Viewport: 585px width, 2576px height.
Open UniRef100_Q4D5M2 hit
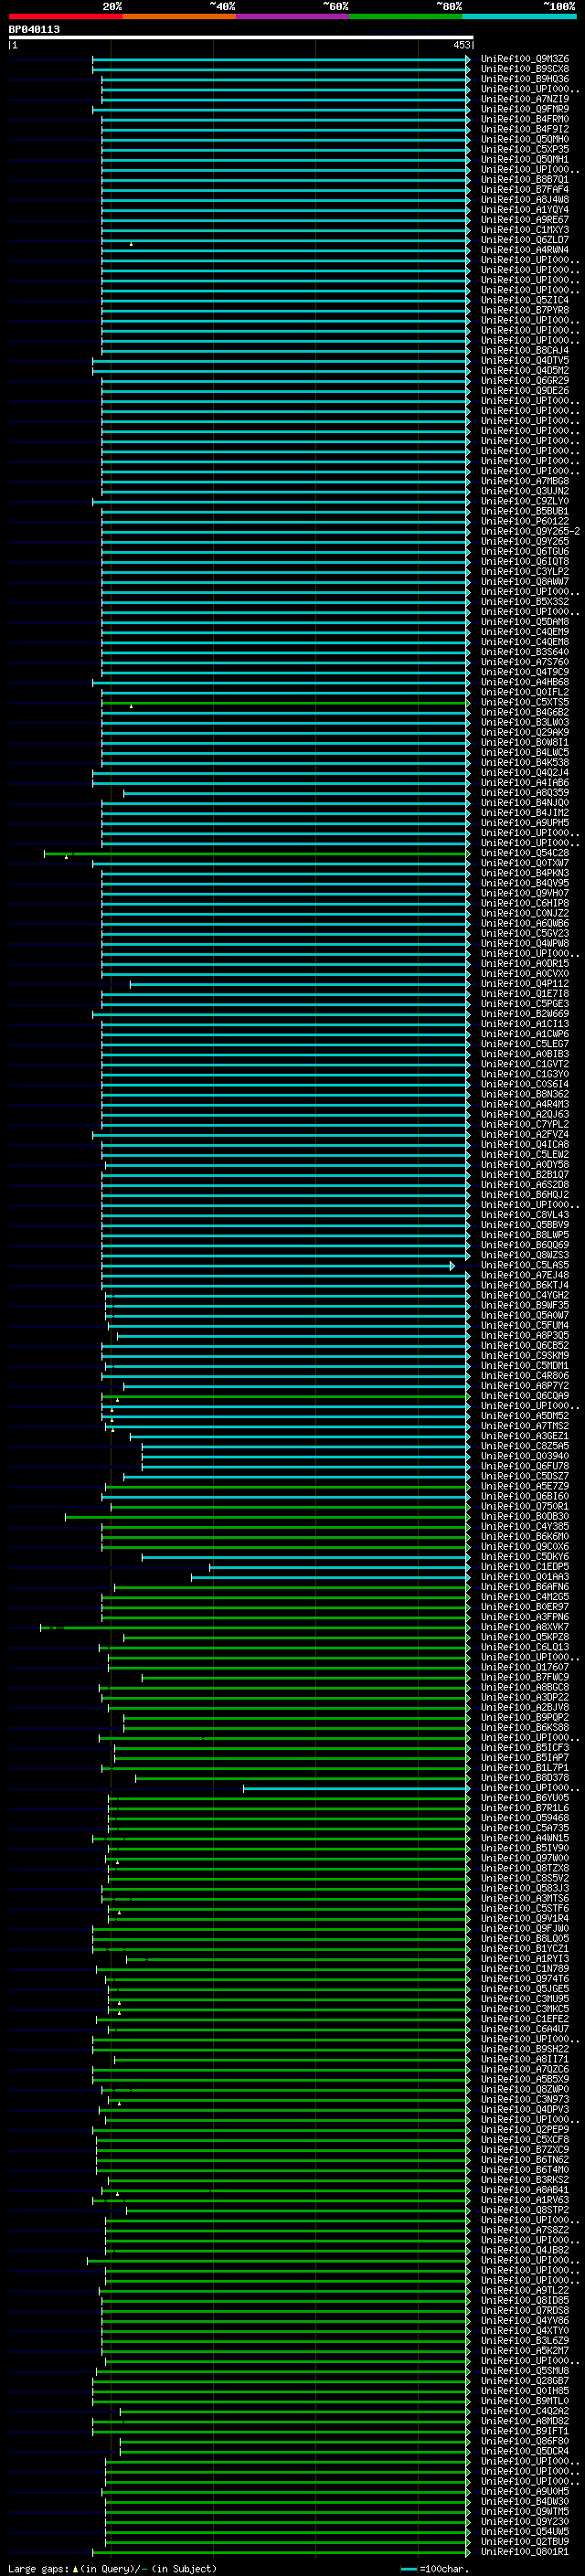(x=524, y=371)
